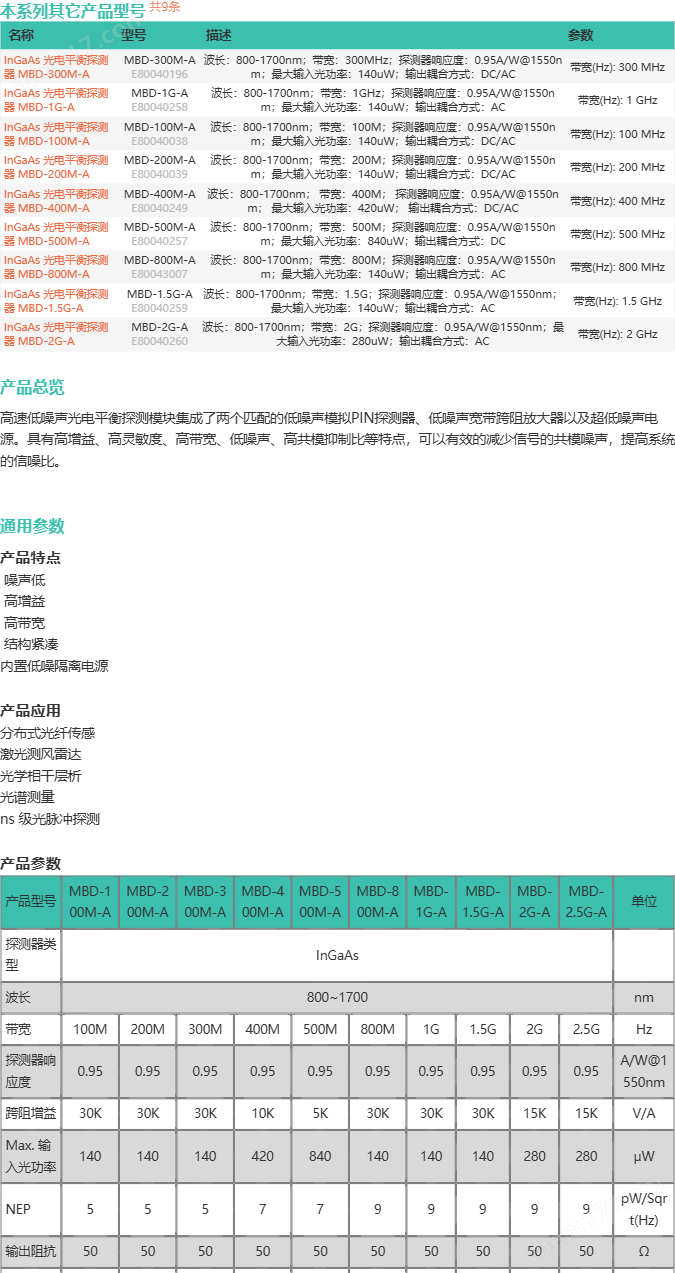Click the MBD-500M-A description with 840uW
This screenshot has width=675, height=1273.
pyautogui.click(x=383, y=234)
